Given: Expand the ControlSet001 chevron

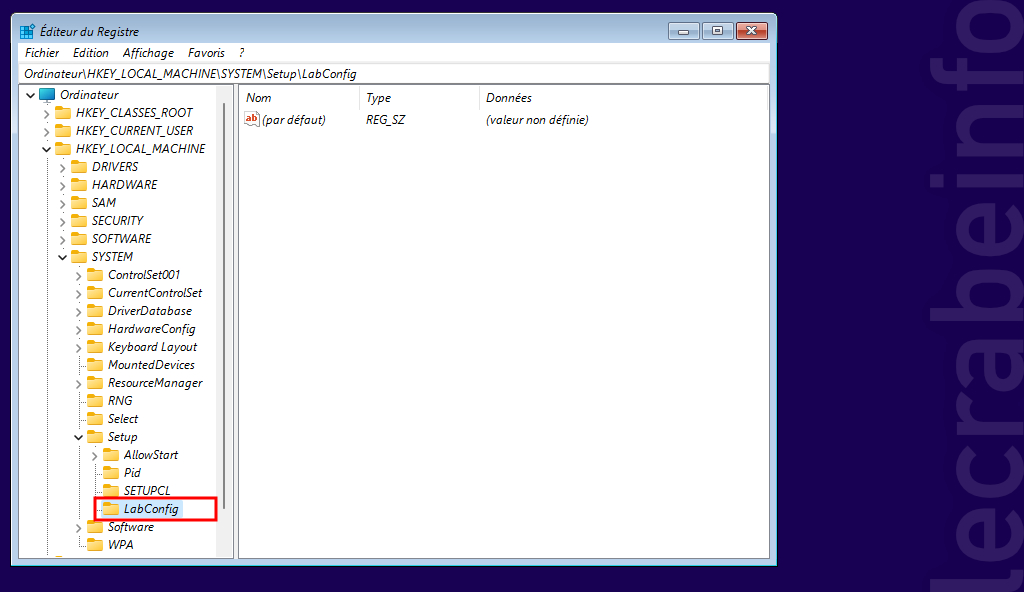Looking at the screenshot, I should 78,276.
